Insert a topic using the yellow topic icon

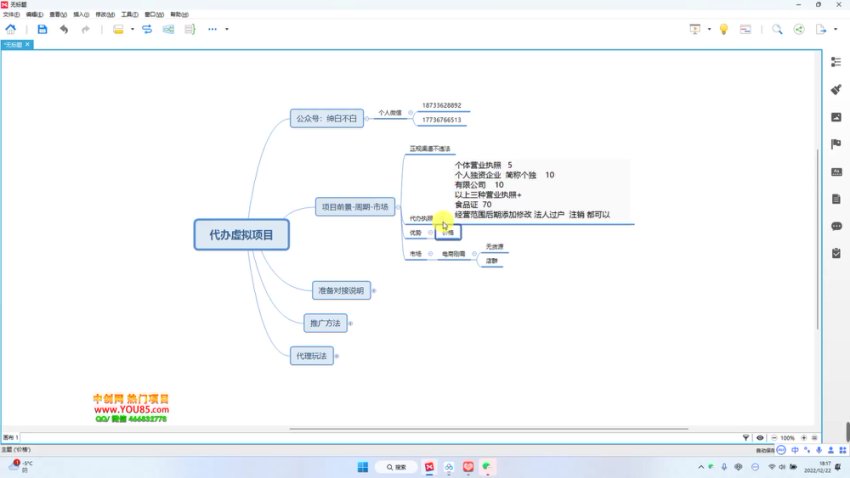[x=118, y=29]
